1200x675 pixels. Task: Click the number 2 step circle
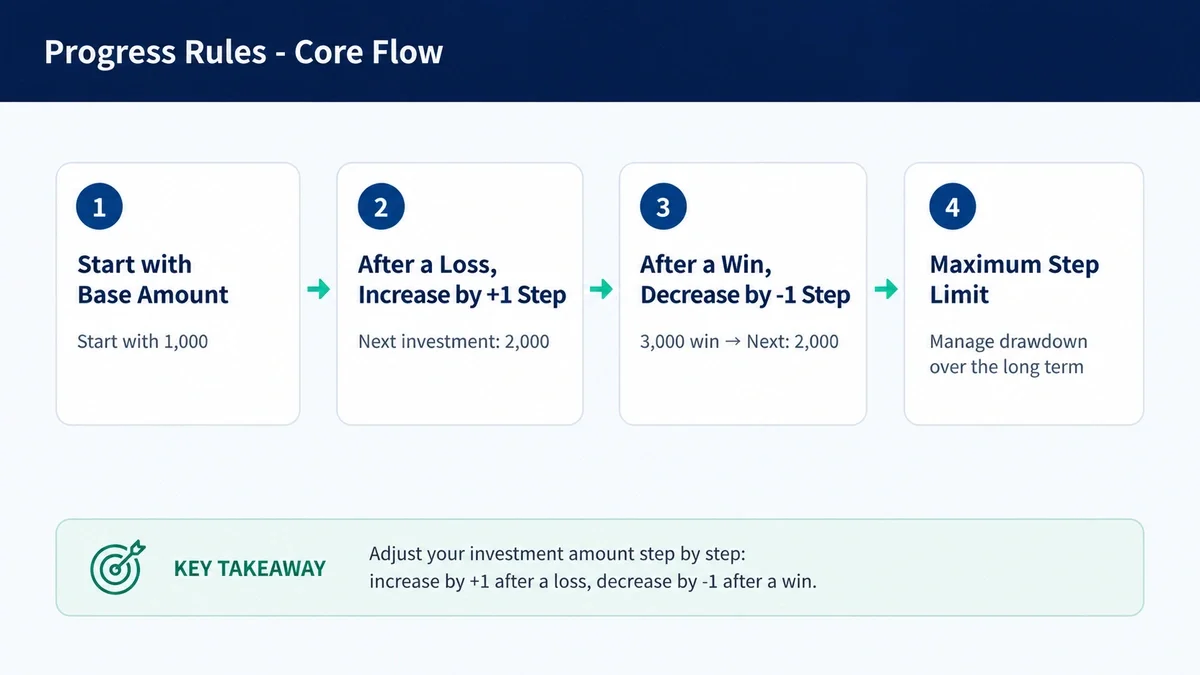tap(381, 207)
